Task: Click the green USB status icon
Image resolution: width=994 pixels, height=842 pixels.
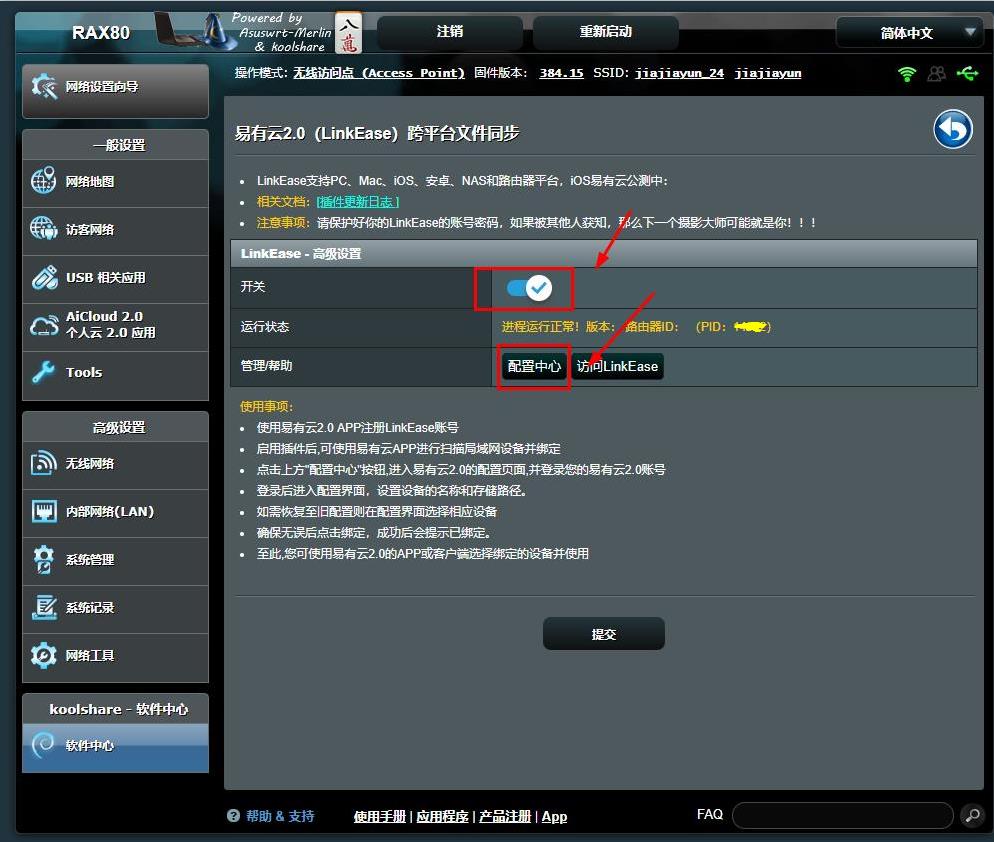Action: (x=967, y=74)
